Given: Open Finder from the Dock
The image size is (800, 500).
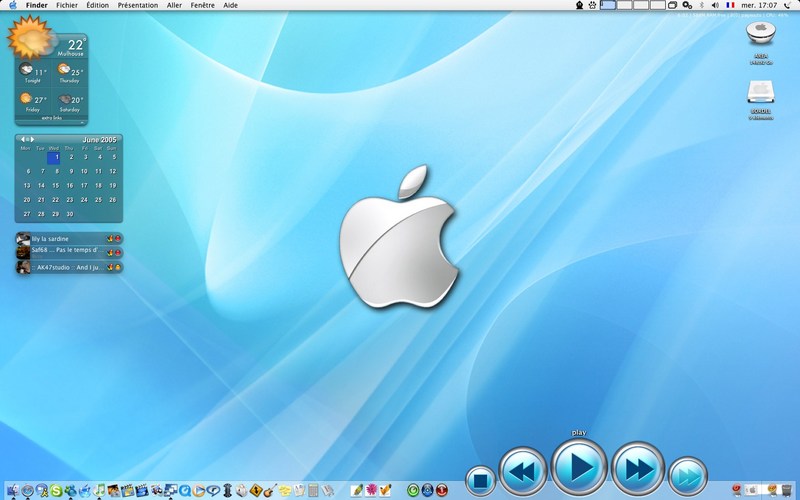Looking at the screenshot, I should pos(13,491).
